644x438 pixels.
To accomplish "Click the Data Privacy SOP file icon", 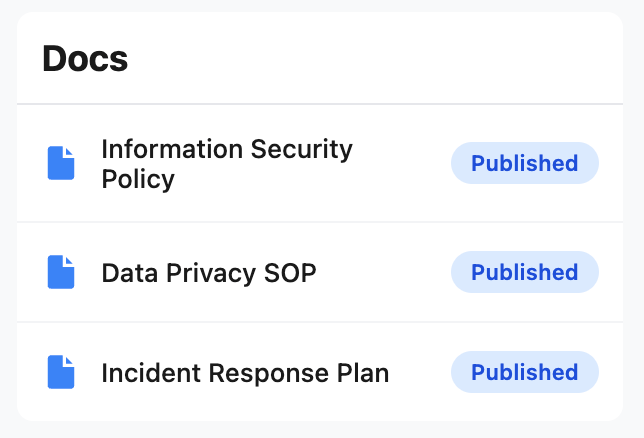I will tap(61, 272).
